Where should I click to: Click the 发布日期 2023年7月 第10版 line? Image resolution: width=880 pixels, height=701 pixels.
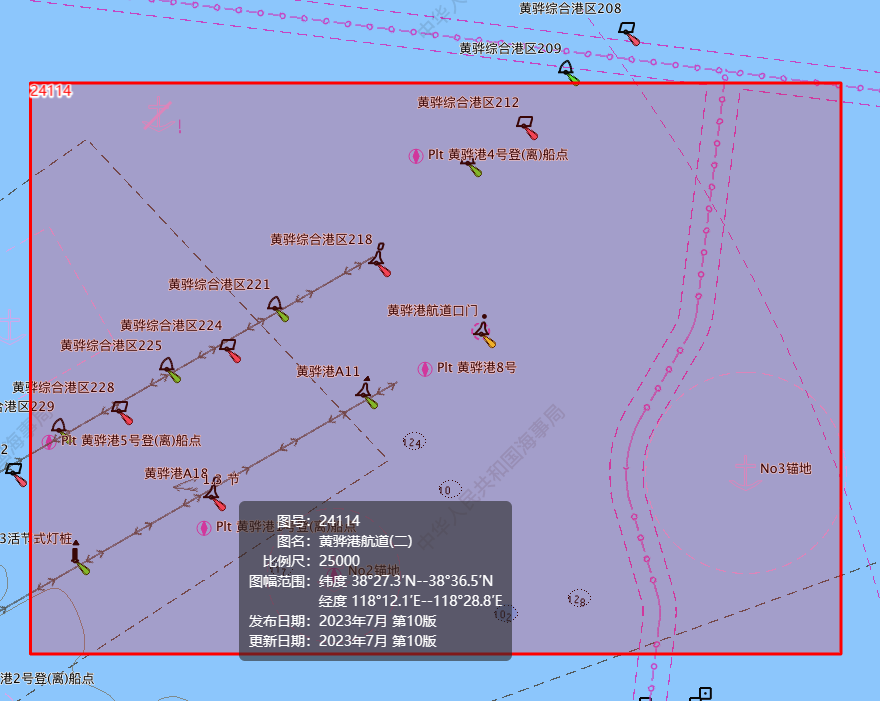342,621
